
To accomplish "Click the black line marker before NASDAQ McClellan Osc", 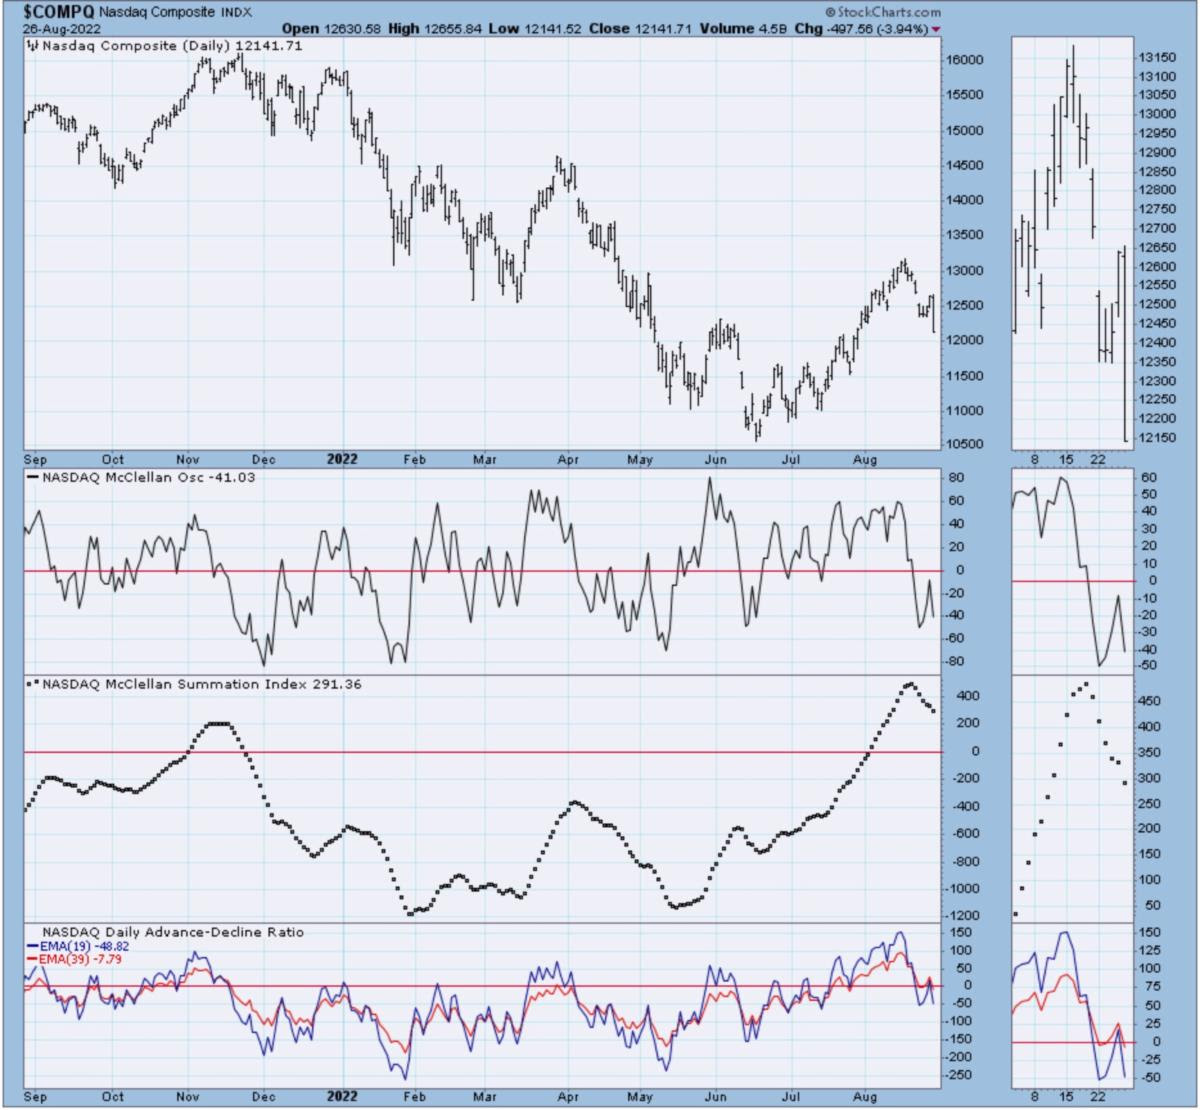I will 33,479.
